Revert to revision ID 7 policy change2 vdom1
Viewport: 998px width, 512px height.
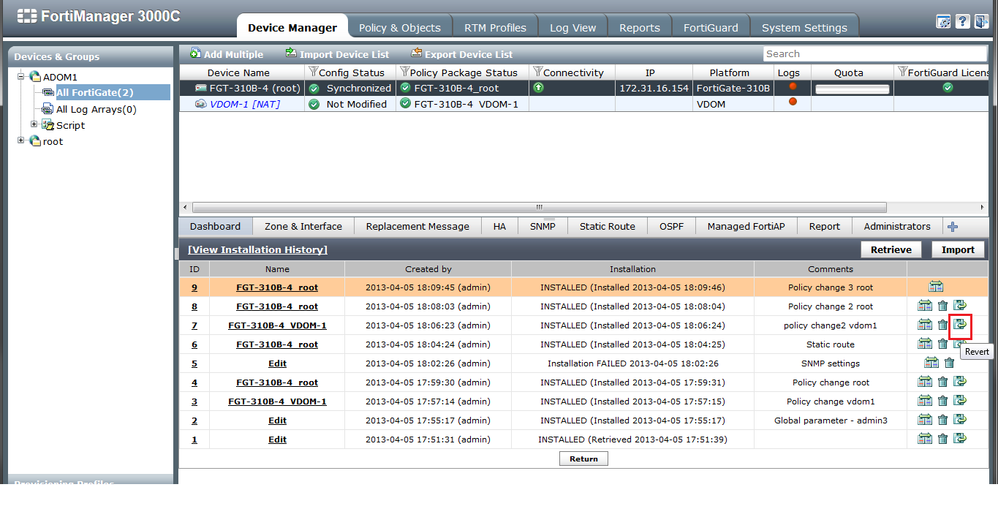coord(960,325)
